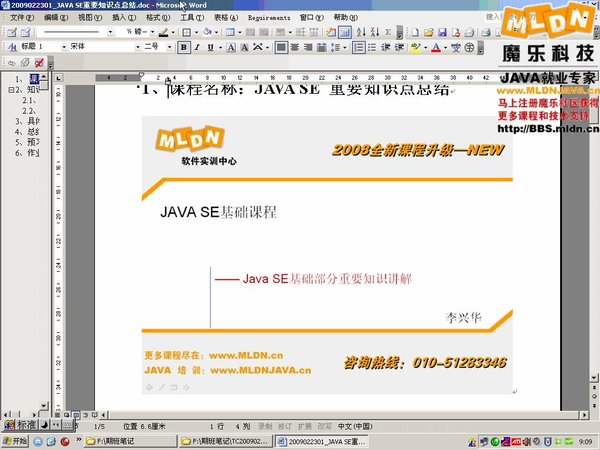600x450 pixels.
Task: Toggle Italic formatting
Action: click(197, 47)
